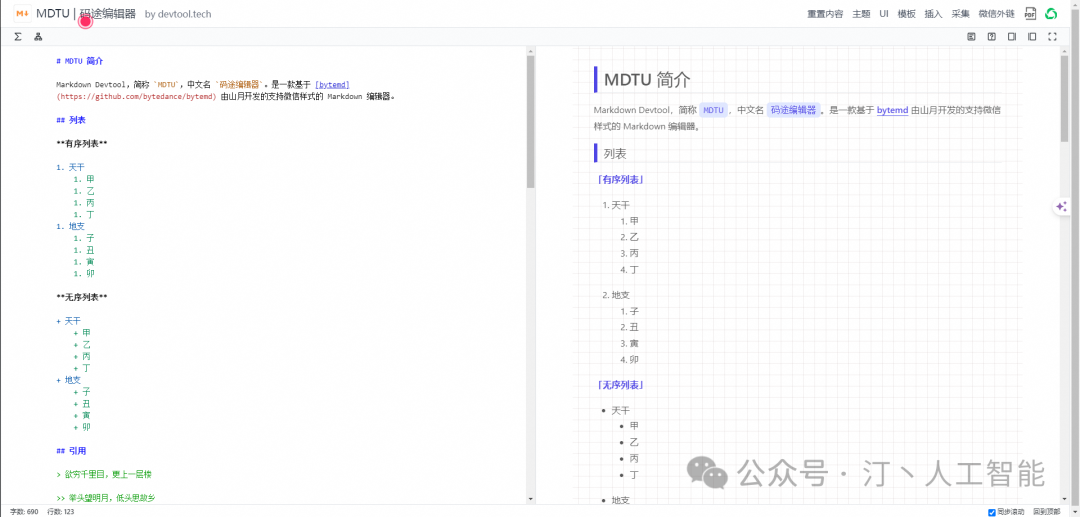Open the diagram (org-chart) icon

coord(39,36)
